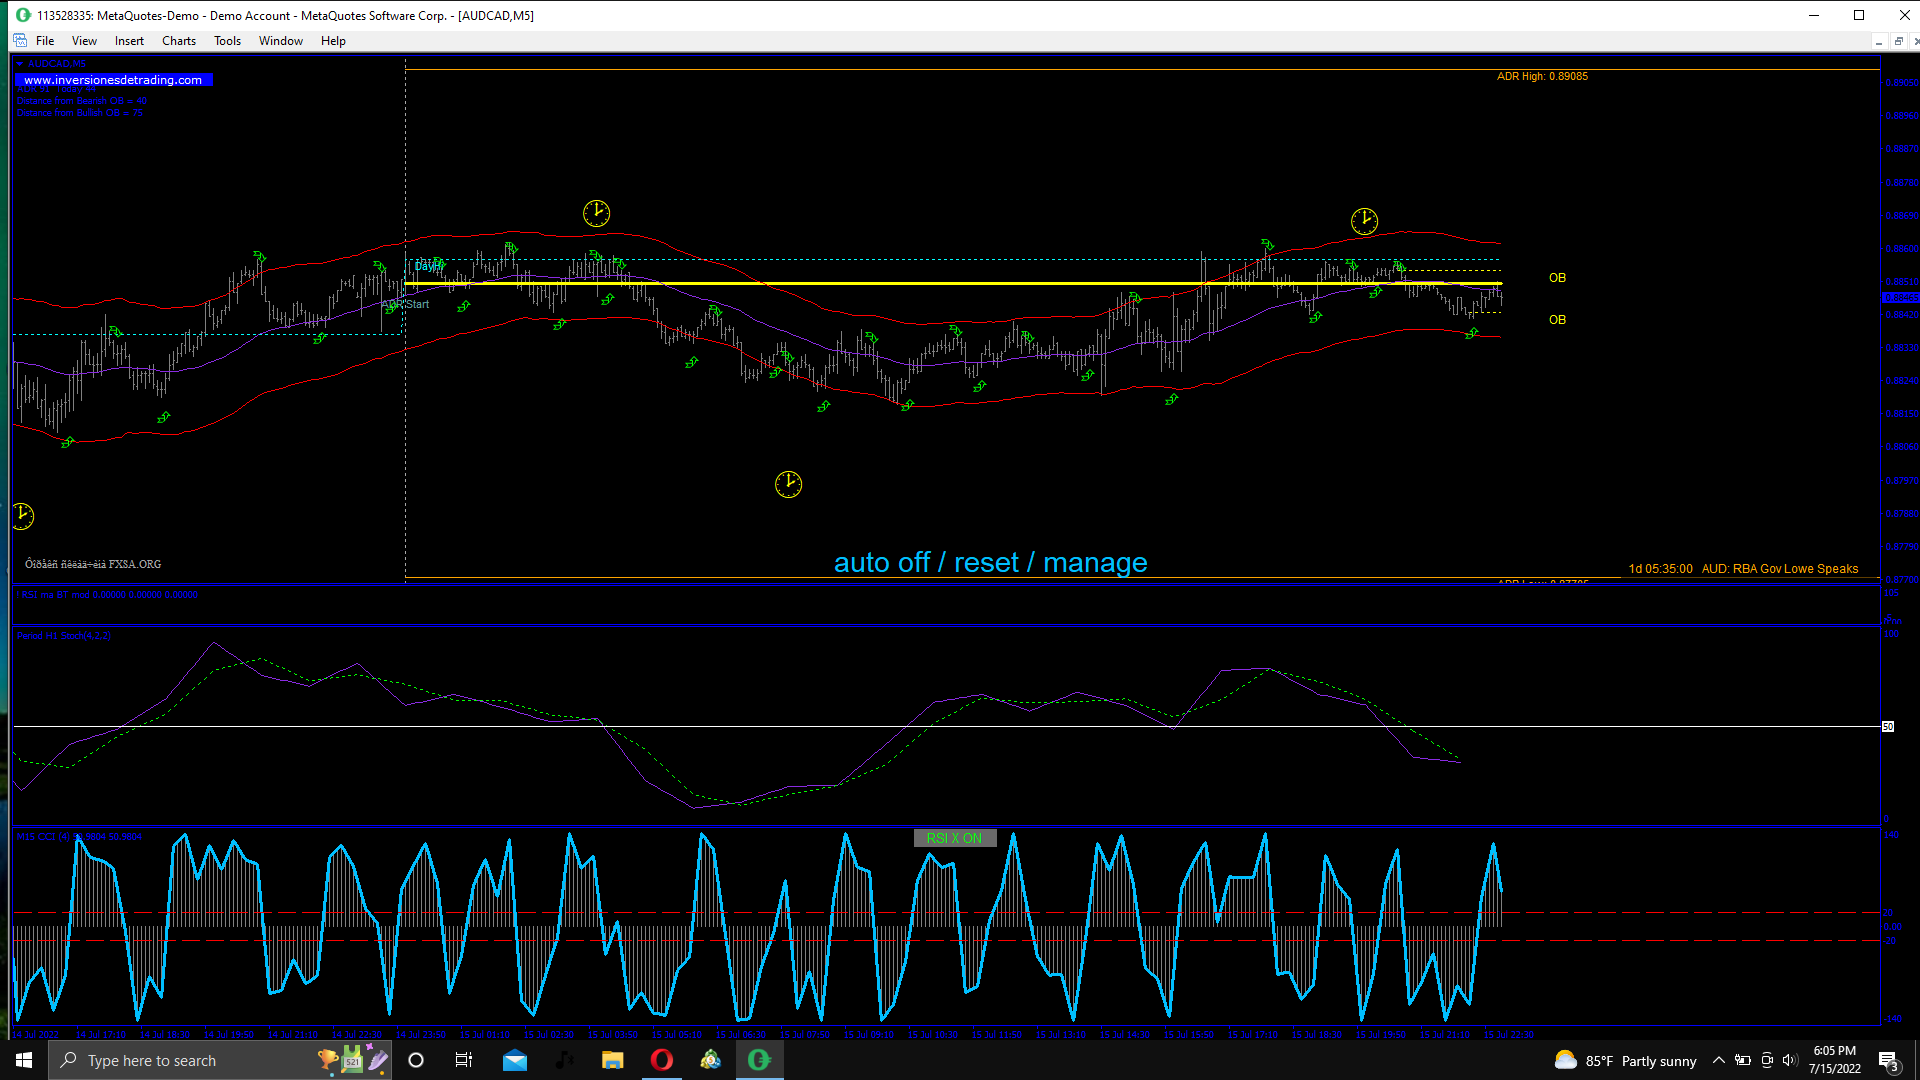This screenshot has height=1080, width=1920.
Task: Click the manage label on the chart
Action: point(1095,563)
